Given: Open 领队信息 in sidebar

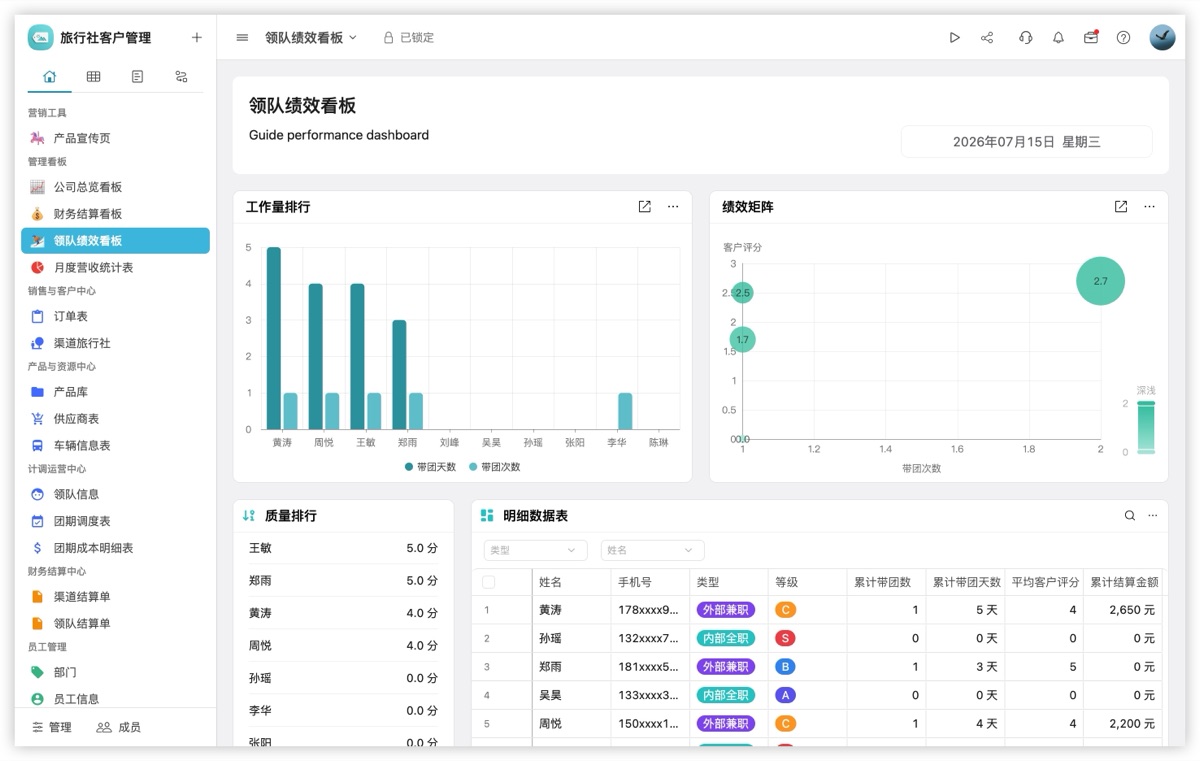Looking at the screenshot, I should coord(115,494).
